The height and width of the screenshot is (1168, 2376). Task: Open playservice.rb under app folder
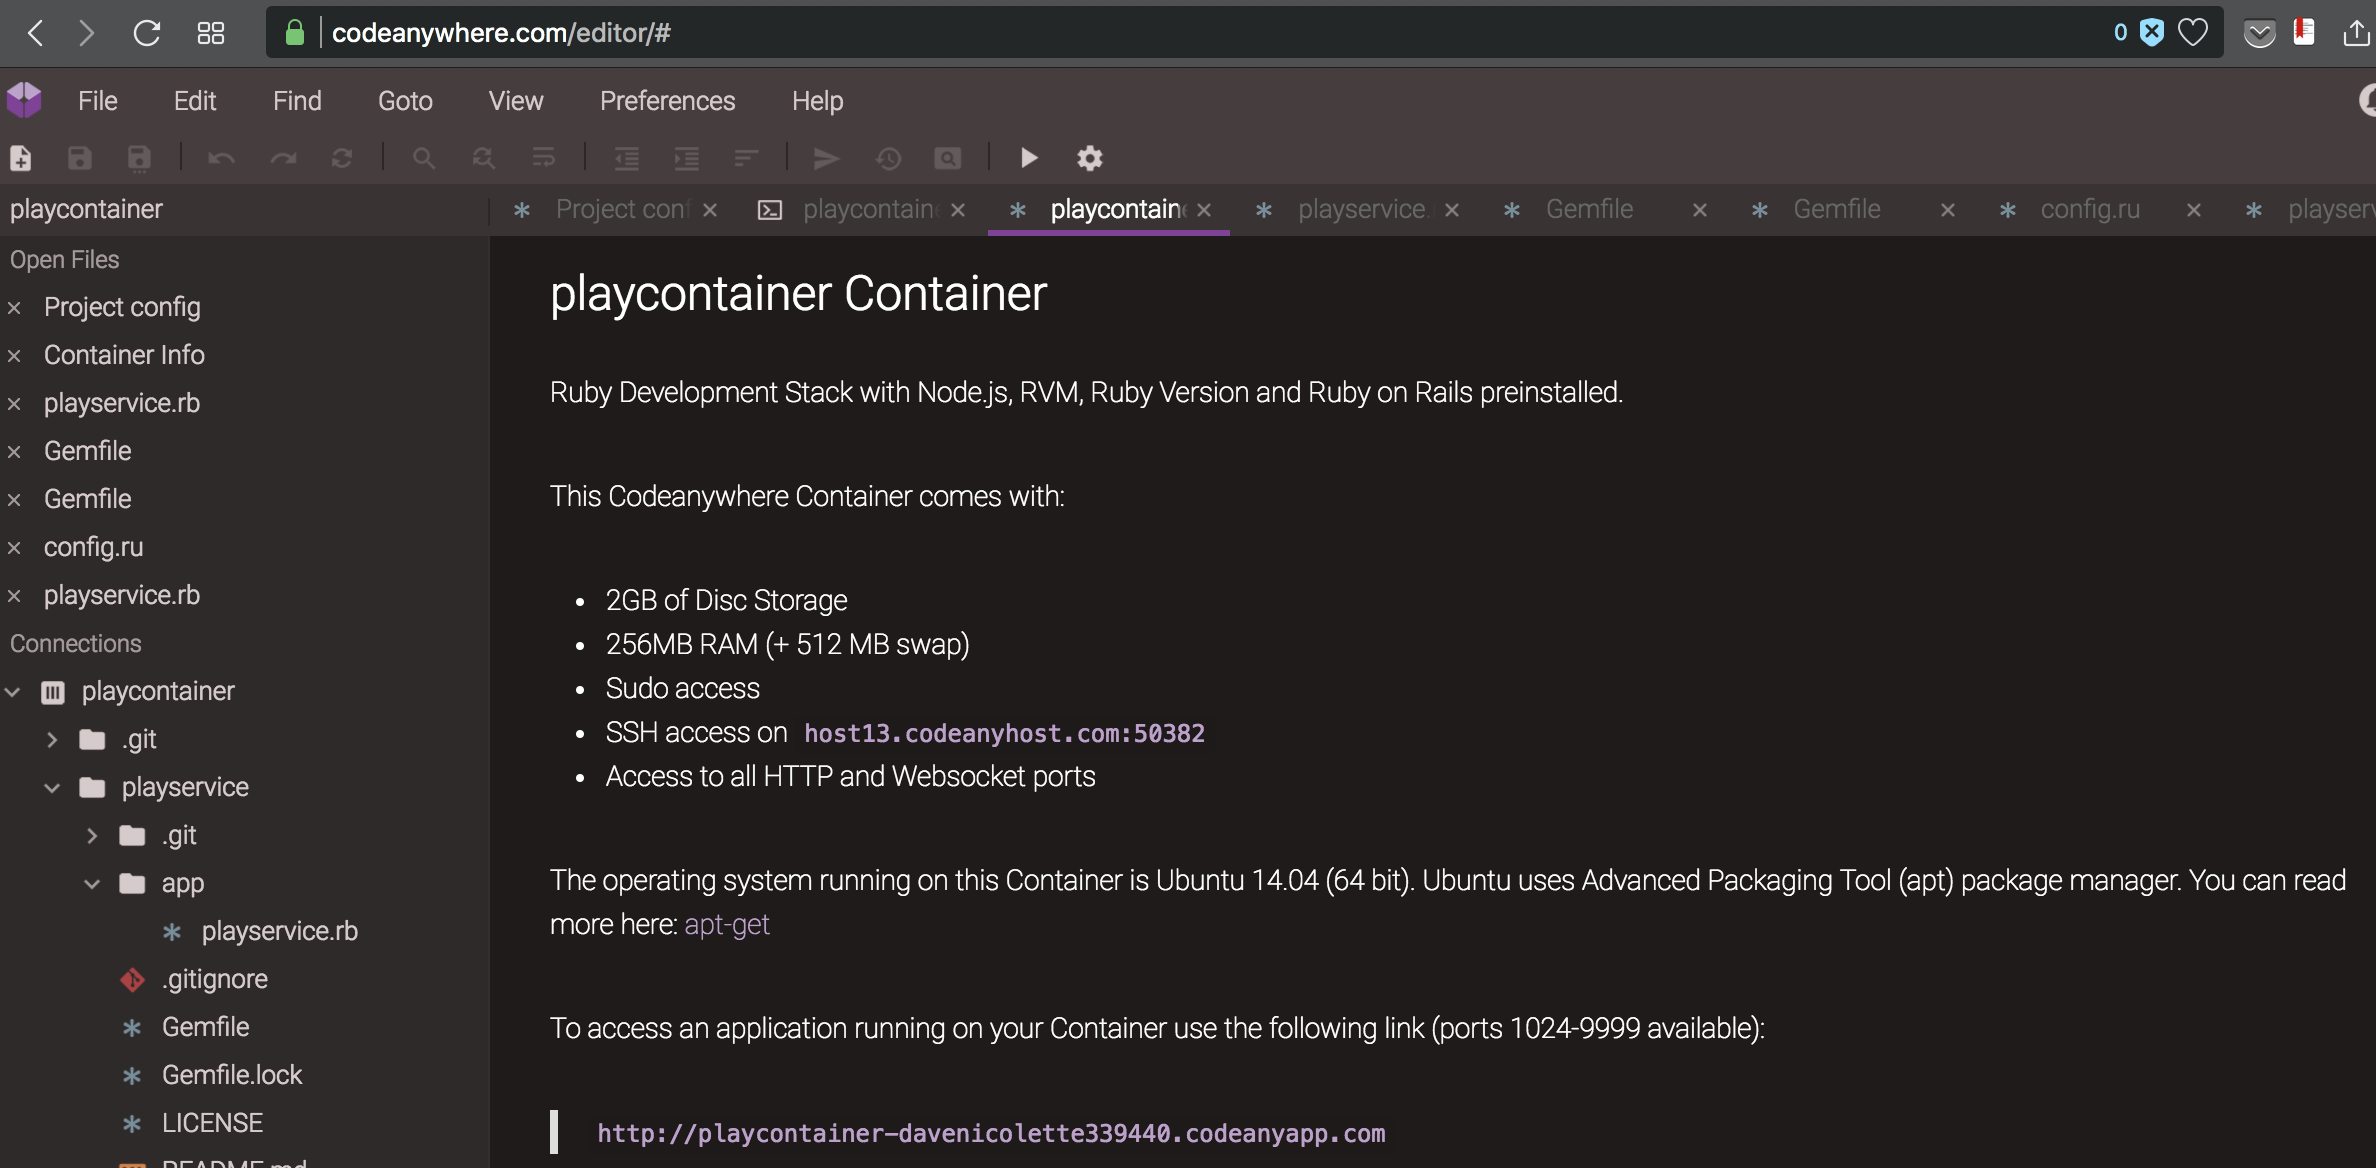pyautogui.click(x=279, y=931)
